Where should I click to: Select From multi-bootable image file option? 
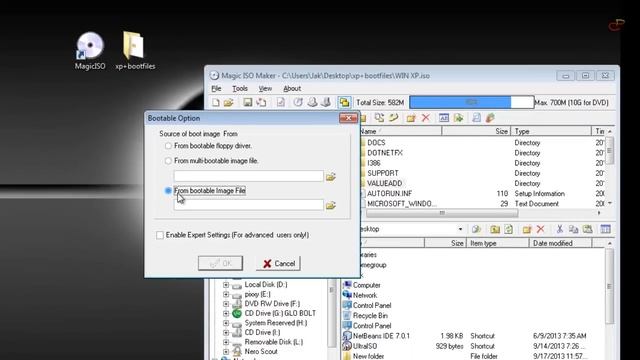click(x=168, y=161)
